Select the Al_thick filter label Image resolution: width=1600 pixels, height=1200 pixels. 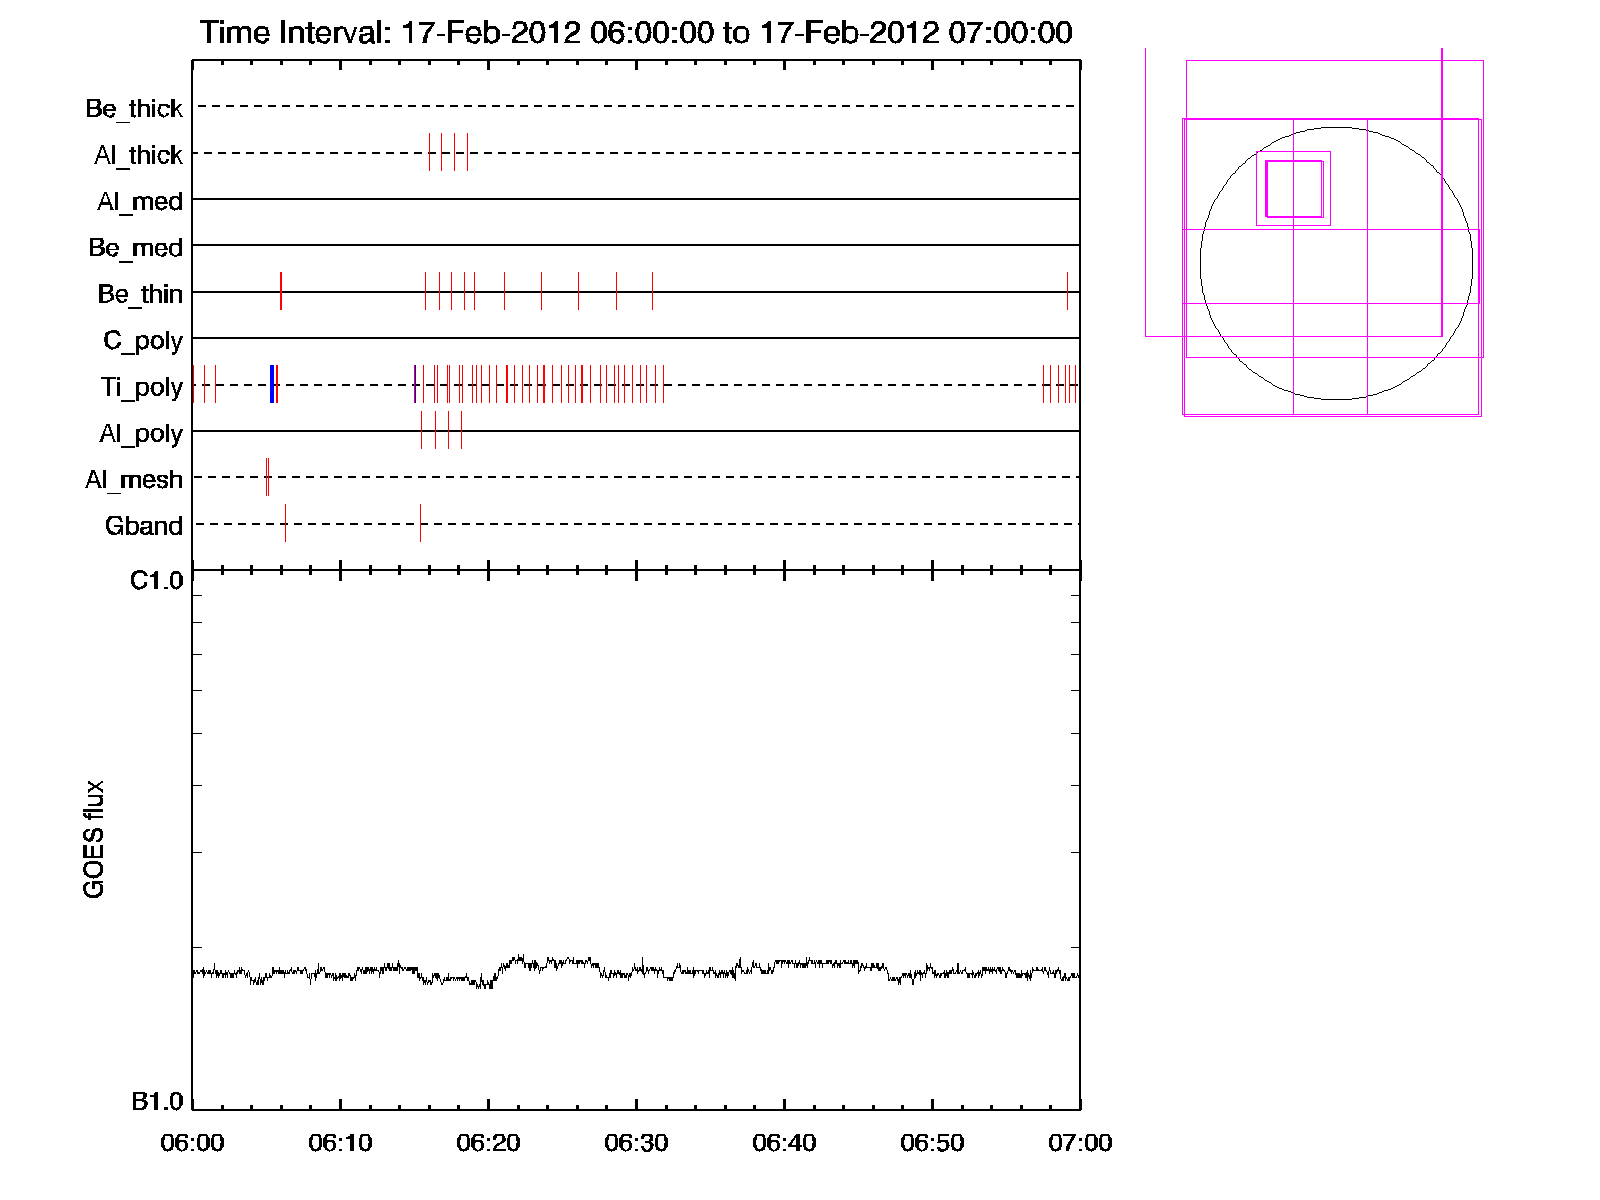[138, 155]
